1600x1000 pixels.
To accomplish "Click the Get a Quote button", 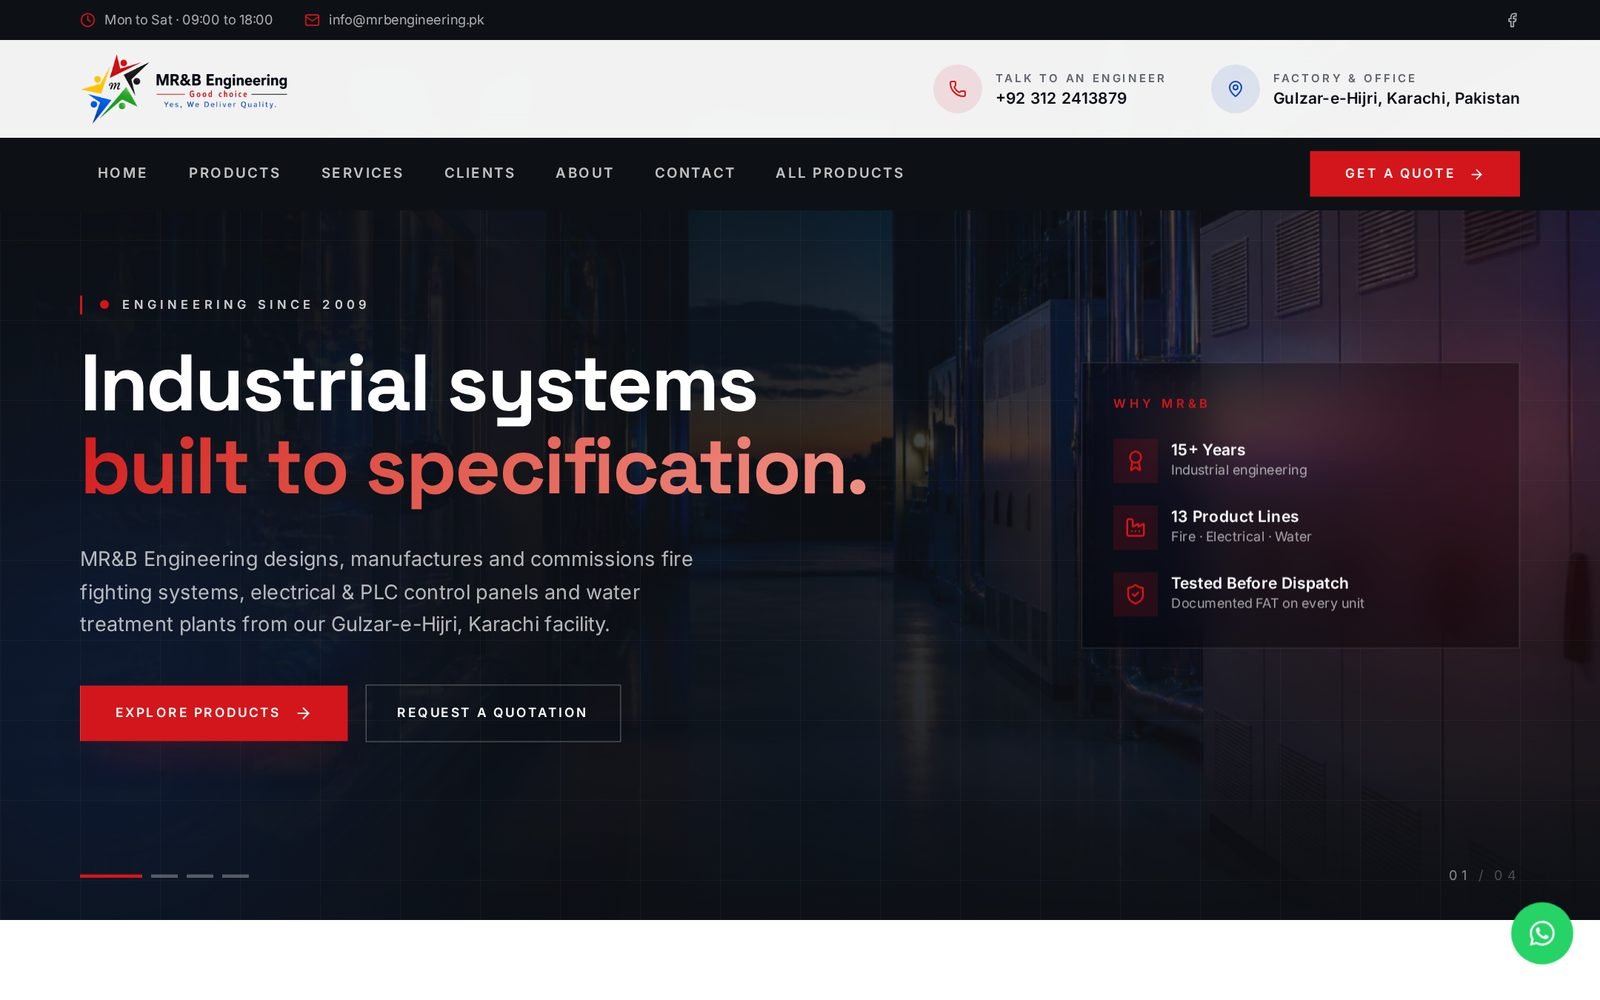I will coord(1414,174).
